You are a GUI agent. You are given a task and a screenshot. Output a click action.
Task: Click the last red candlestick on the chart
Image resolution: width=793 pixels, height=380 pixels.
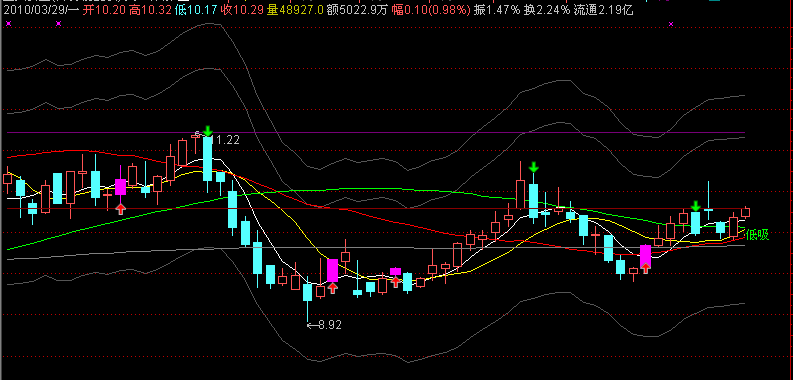tap(745, 212)
